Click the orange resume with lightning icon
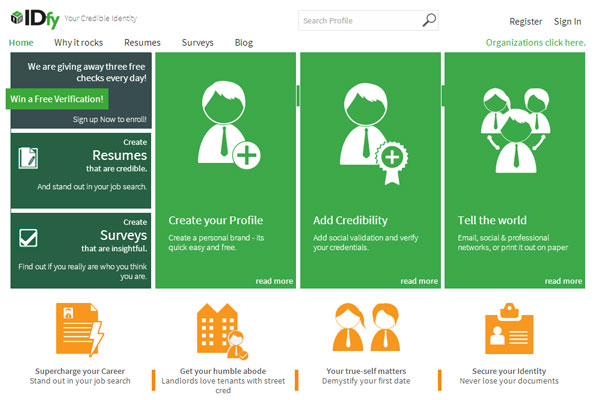Screen dimensions: 600x400 [80, 330]
